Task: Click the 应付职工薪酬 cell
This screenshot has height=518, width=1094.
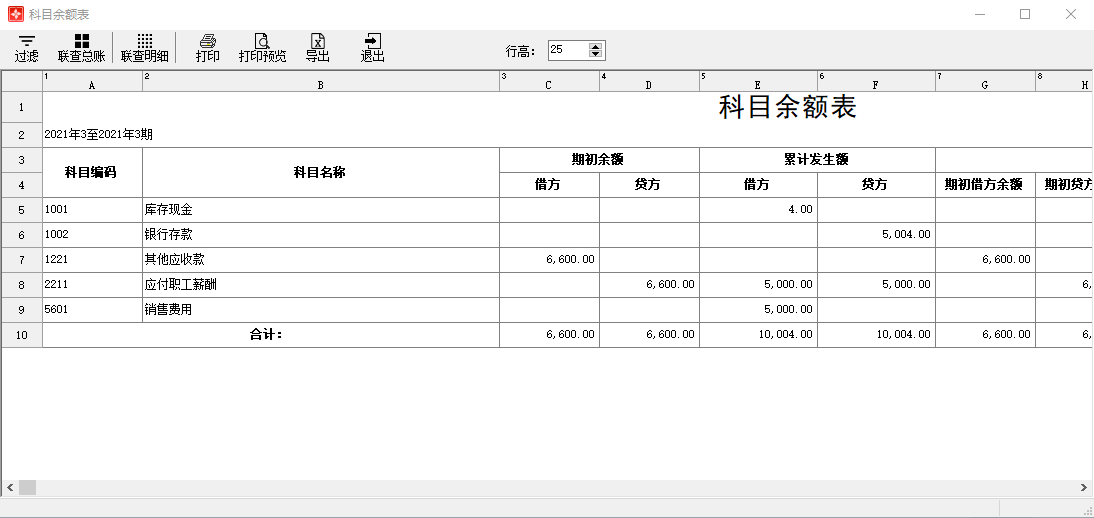Action: click(x=321, y=285)
